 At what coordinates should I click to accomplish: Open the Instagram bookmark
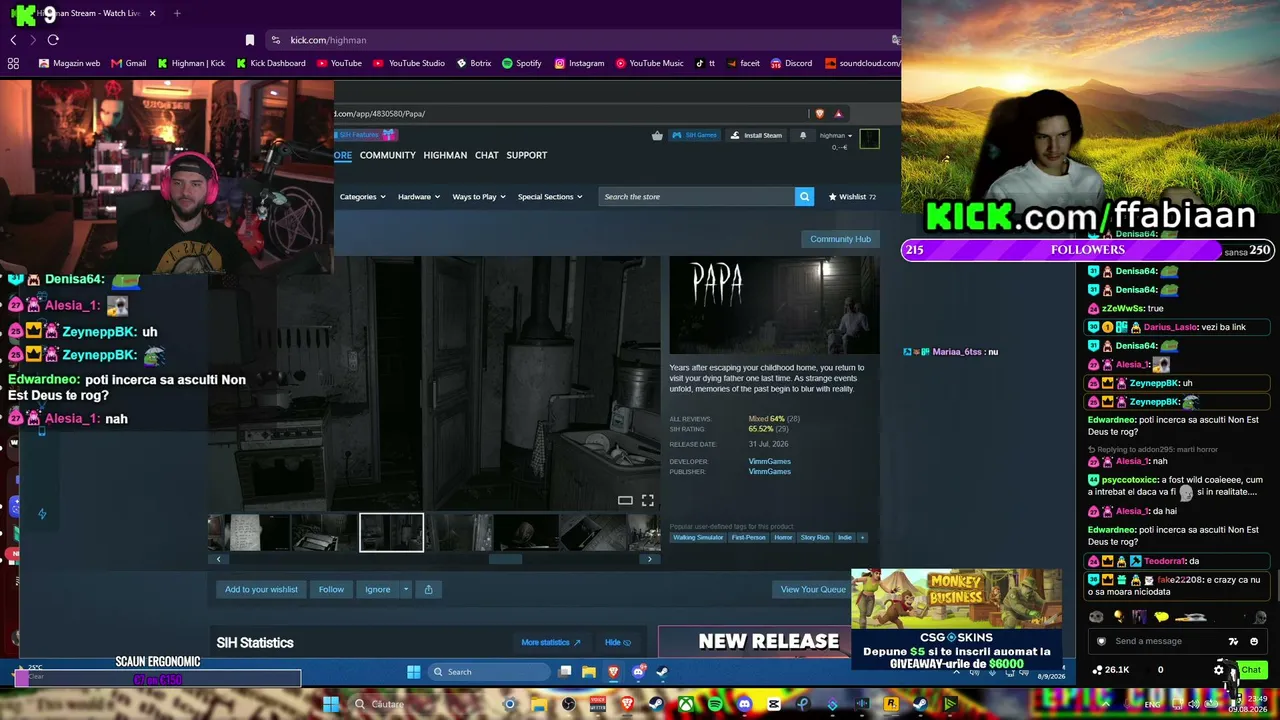point(580,63)
